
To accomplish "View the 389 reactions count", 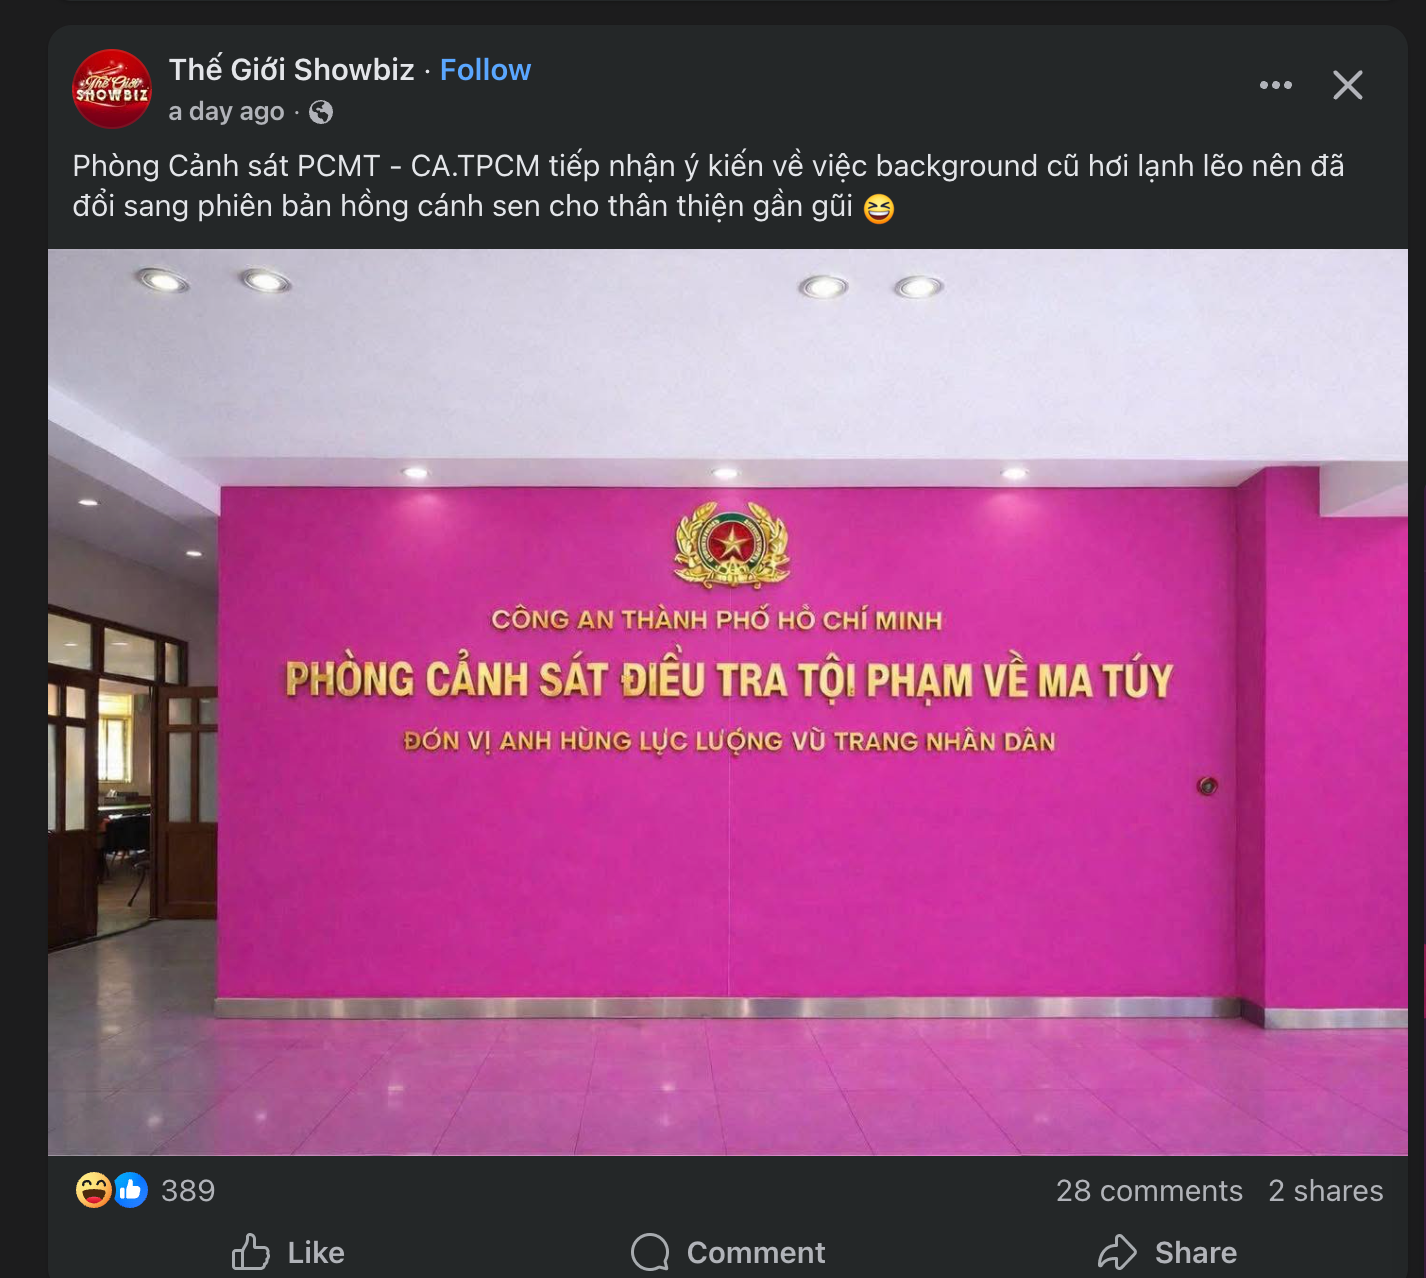I will [188, 1191].
